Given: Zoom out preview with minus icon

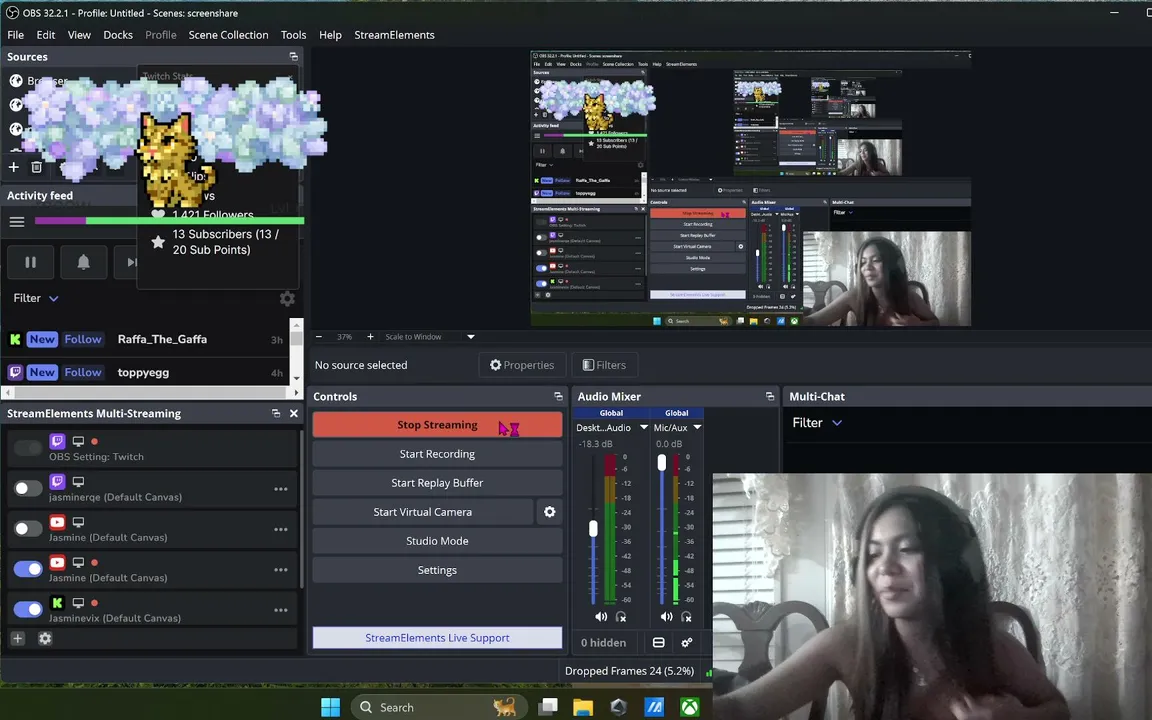Looking at the screenshot, I should click(319, 336).
